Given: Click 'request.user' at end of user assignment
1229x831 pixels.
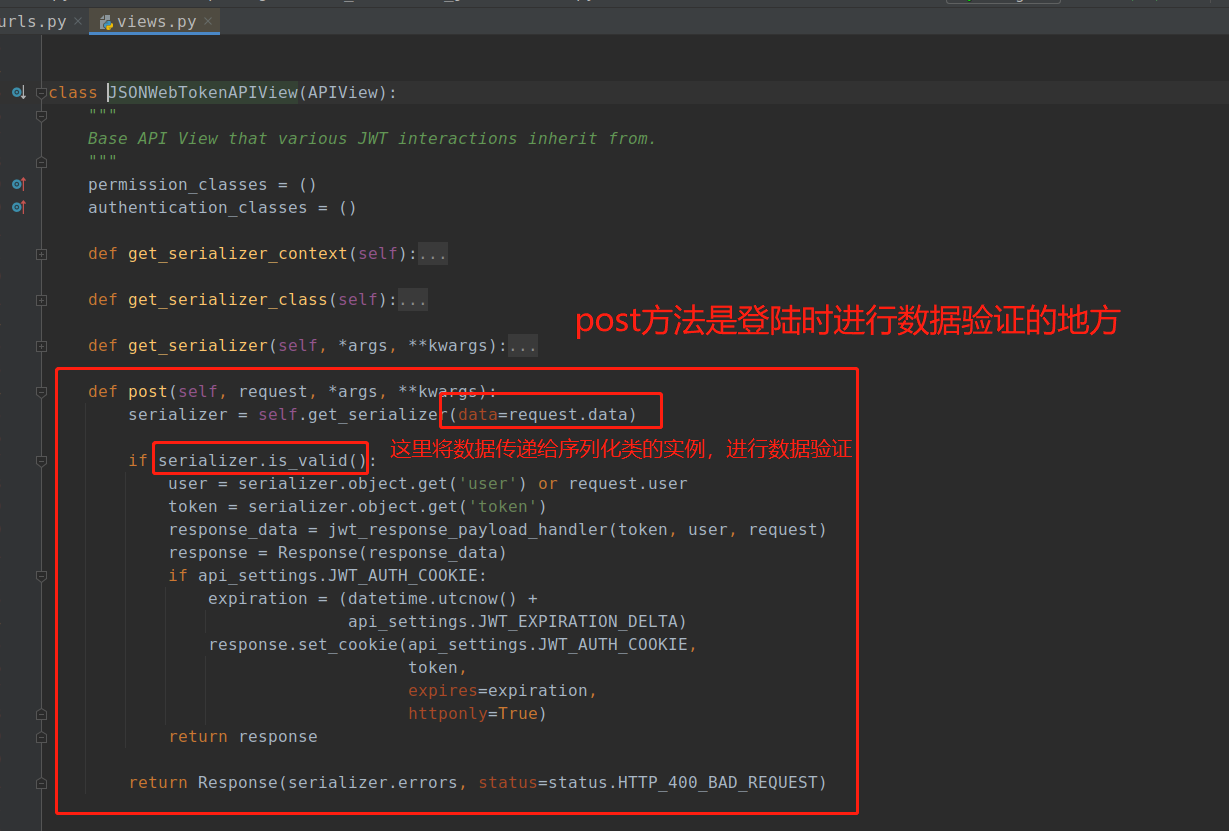Looking at the screenshot, I should point(628,484).
